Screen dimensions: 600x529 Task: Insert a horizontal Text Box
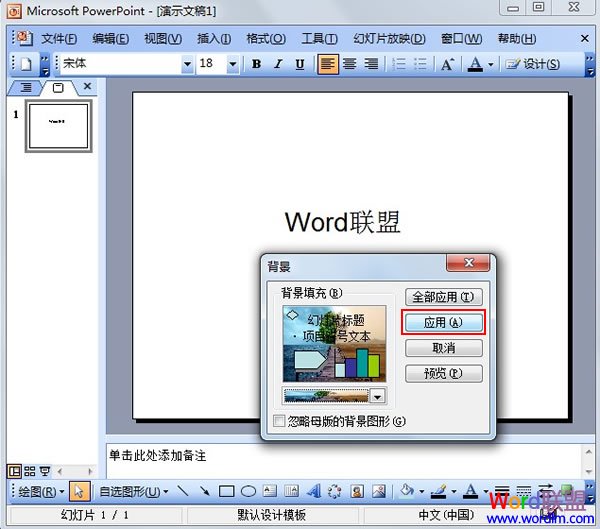[x=270, y=491]
